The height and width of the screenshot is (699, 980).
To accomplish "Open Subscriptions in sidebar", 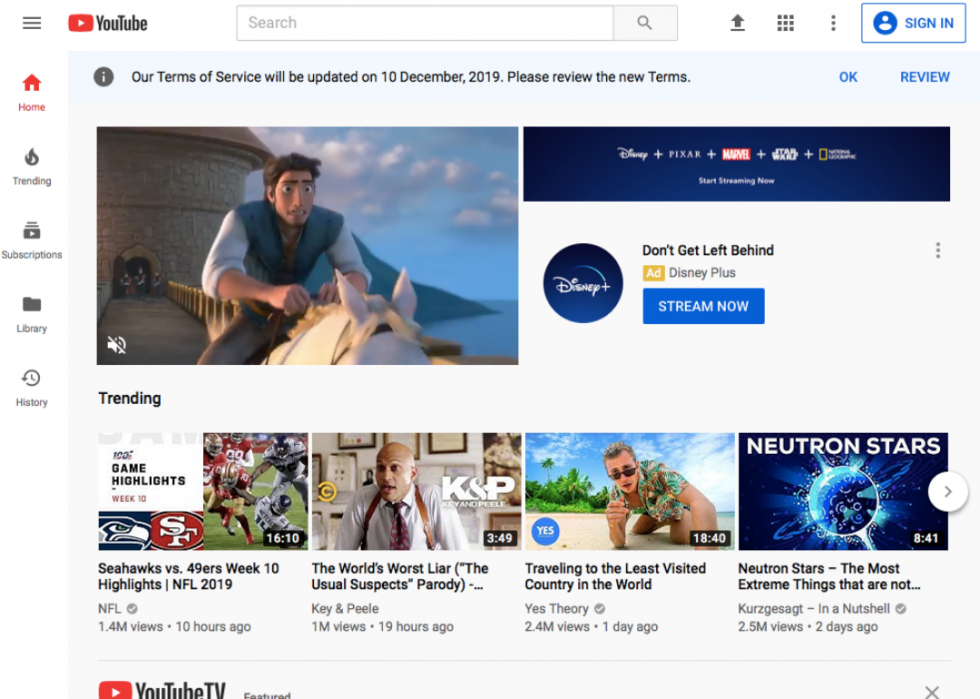I will (31, 240).
